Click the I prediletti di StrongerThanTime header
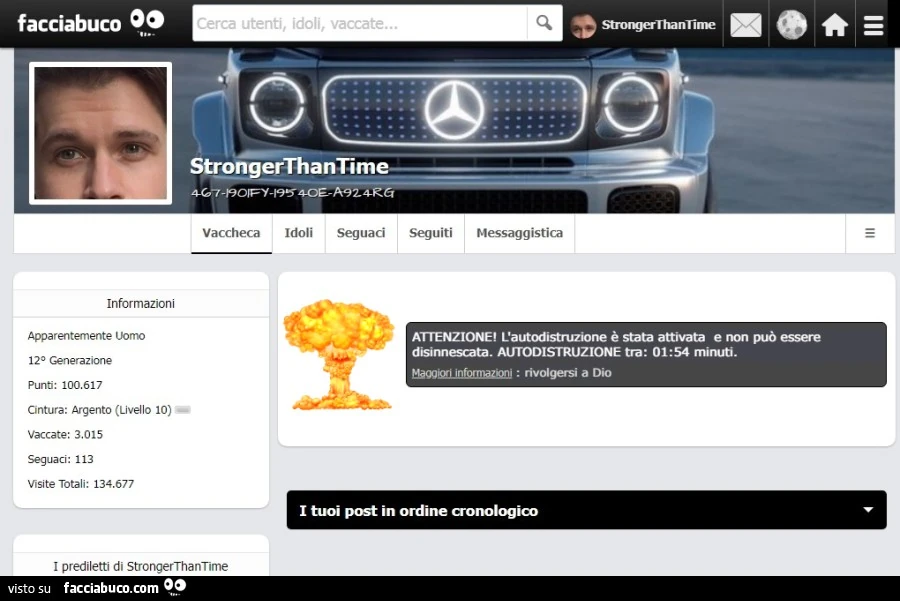Viewport: 900px width, 601px height. 141,566
